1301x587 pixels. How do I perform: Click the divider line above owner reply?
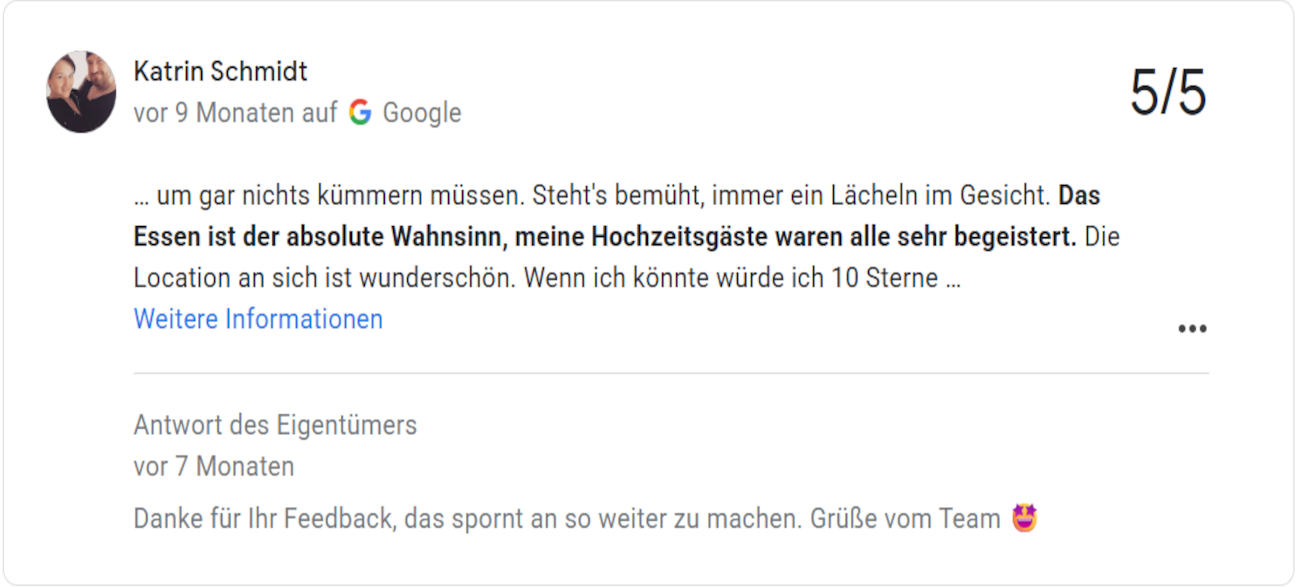(671, 373)
